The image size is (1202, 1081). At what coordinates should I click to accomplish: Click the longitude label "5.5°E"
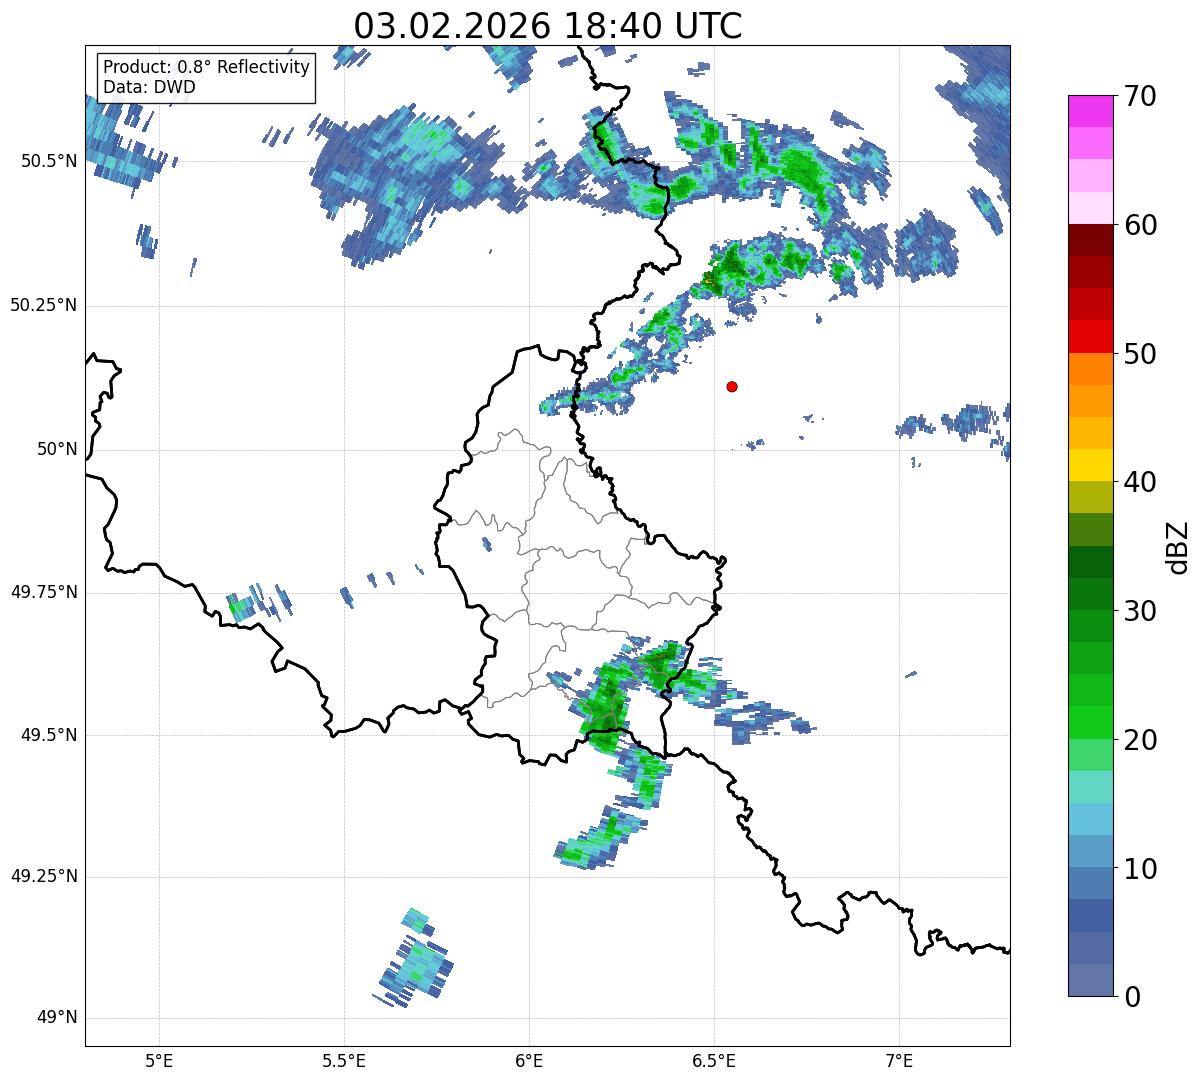pos(344,1060)
